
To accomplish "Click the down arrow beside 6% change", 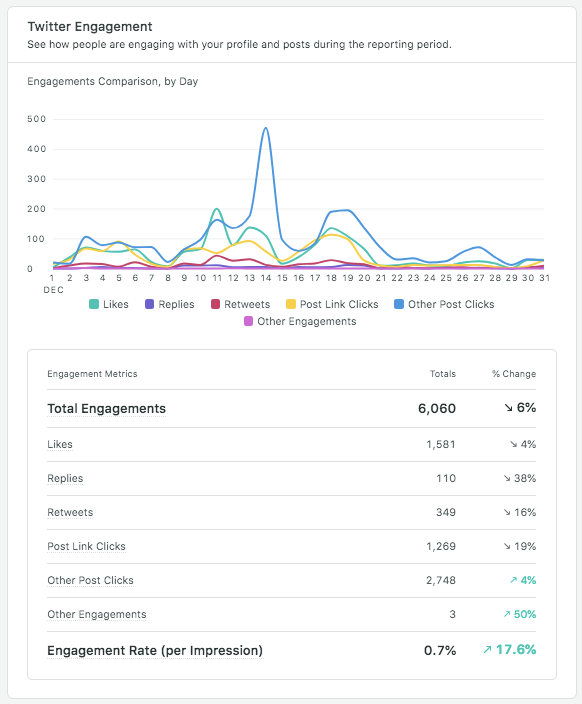I will tap(508, 408).
